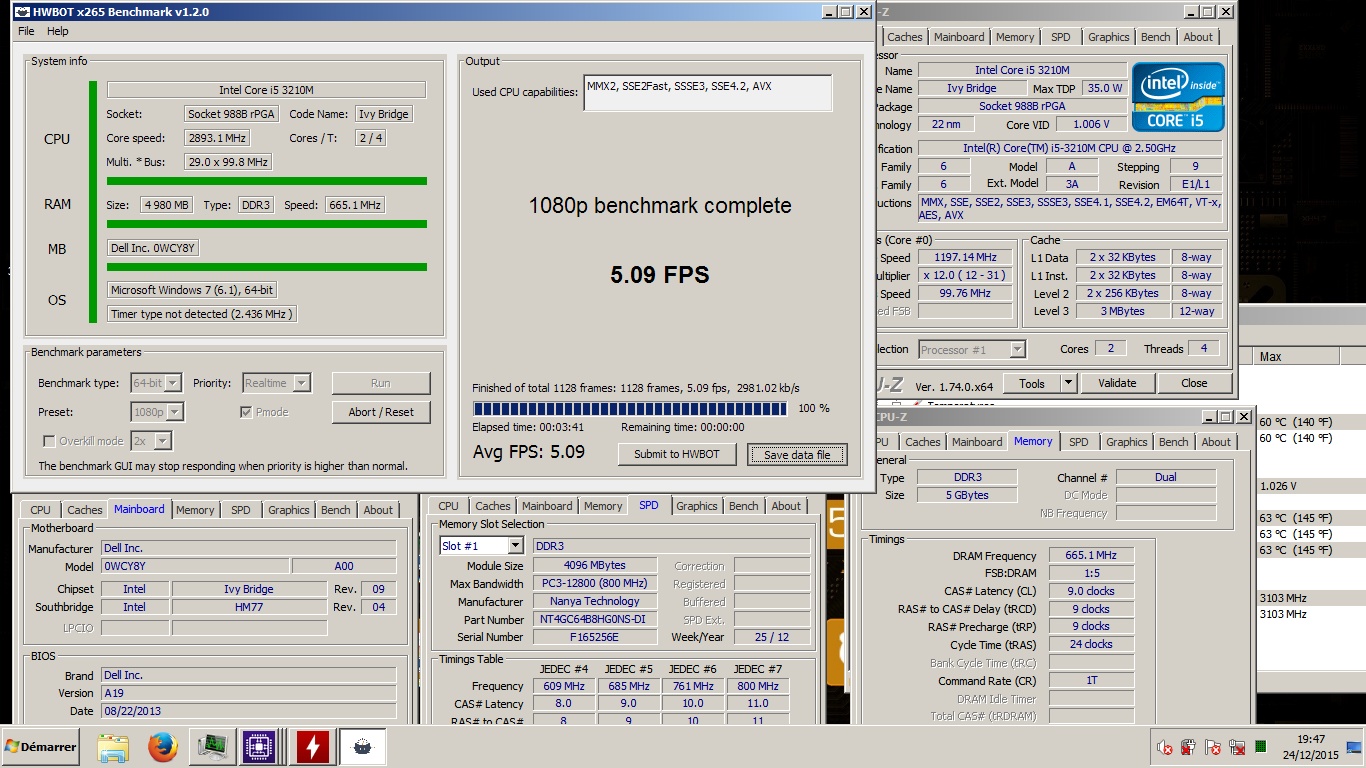Click the green square tray icon
1366x768 pixels.
click(1261, 747)
